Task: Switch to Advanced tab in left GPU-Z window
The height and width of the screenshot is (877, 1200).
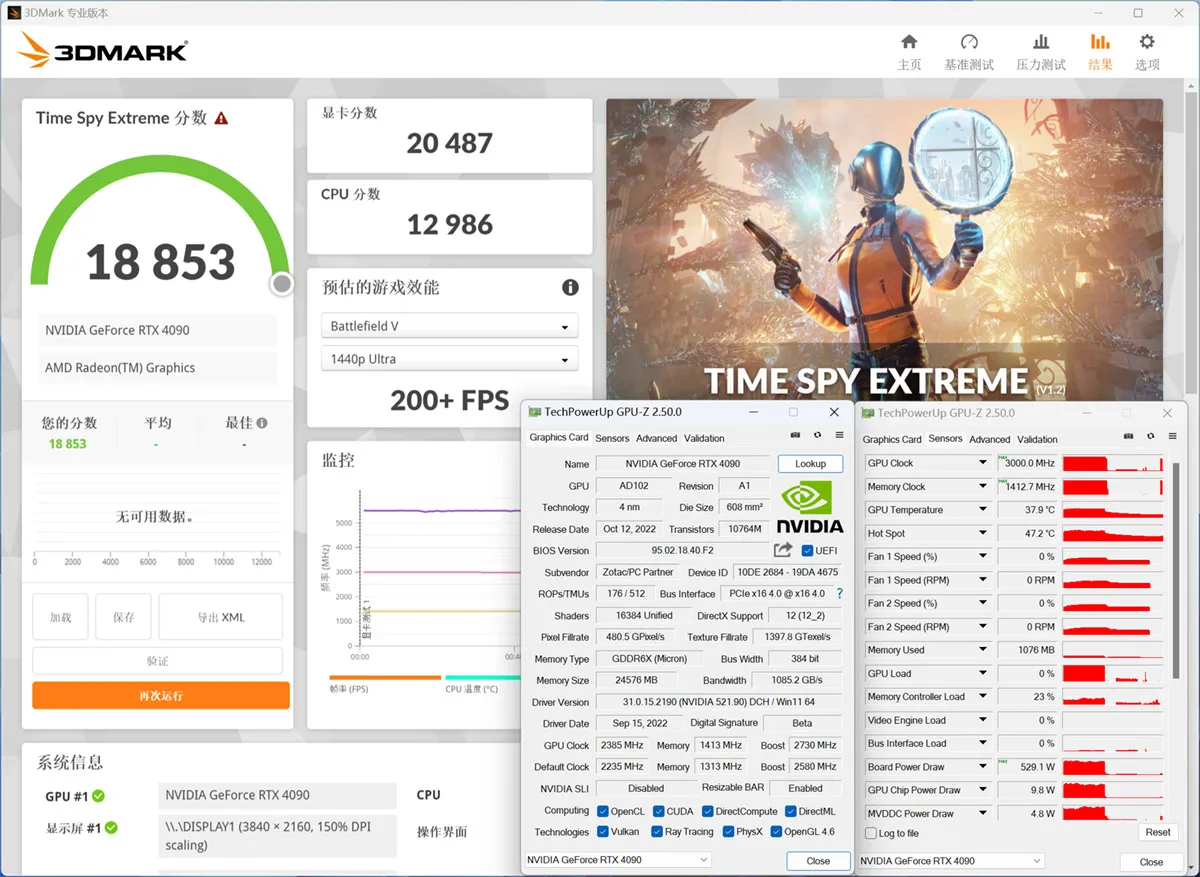Action: [656, 438]
